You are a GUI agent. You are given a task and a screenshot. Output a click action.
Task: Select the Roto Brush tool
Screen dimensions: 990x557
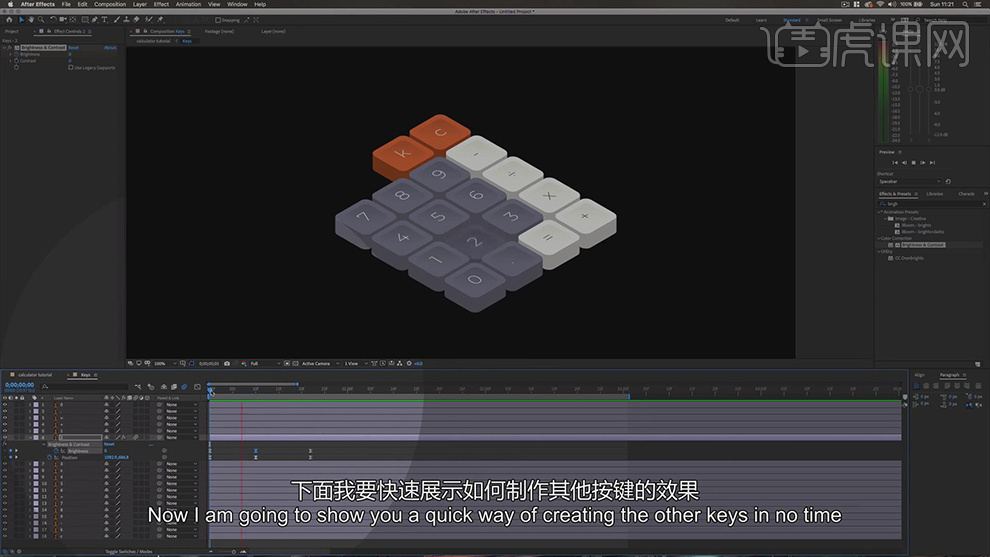pos(149,20)
